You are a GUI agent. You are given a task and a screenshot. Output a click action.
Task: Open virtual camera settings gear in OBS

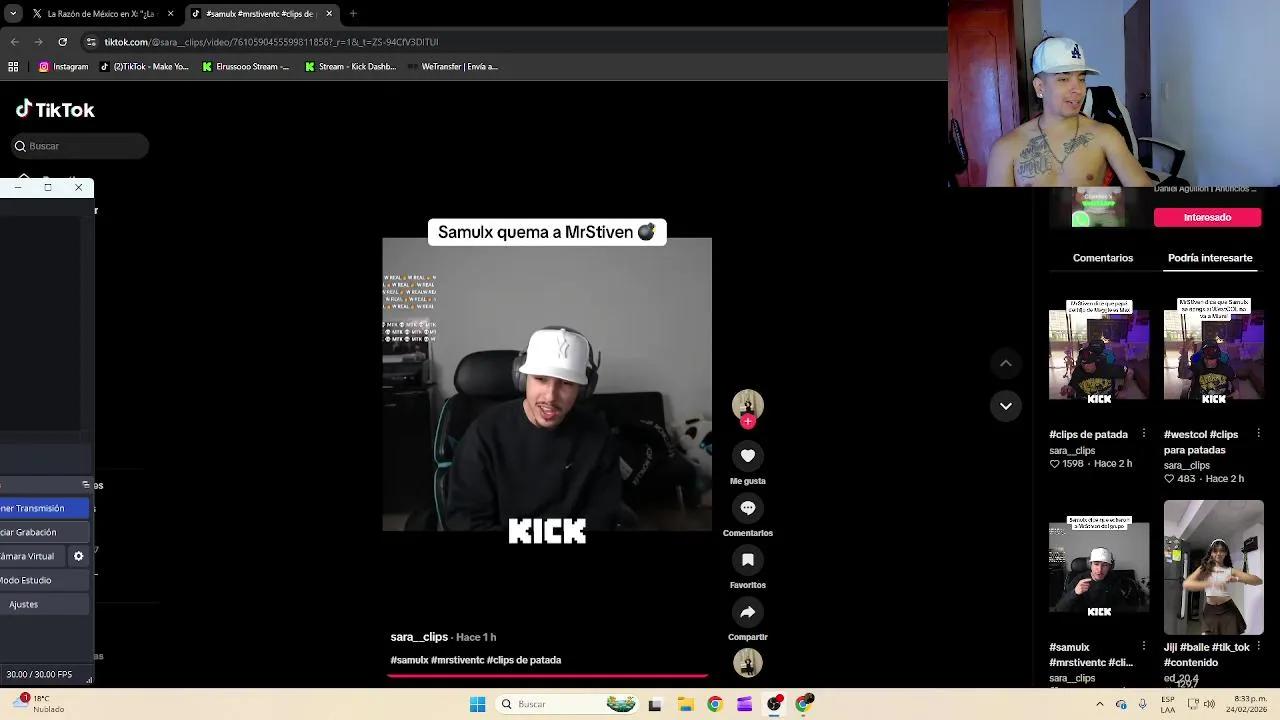click(x=78, y=556)
